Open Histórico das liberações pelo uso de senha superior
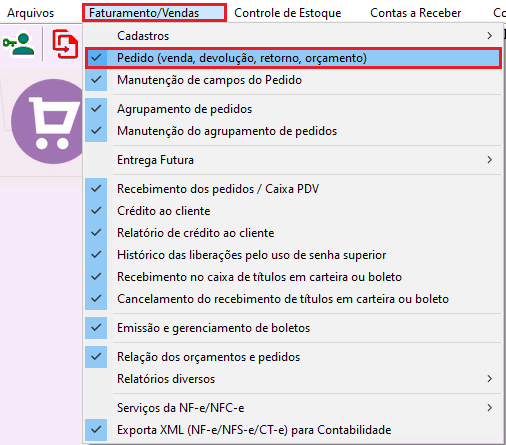The width and height of the screenshot is (506, 445). point(293,255)
